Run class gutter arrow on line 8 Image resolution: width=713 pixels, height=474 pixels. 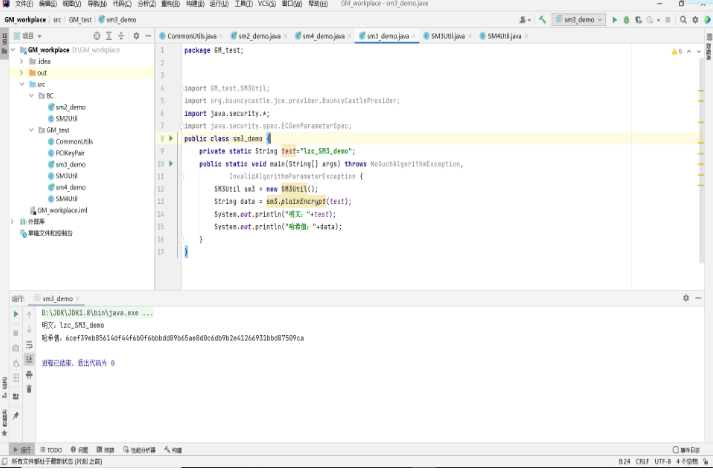[171, 138]
